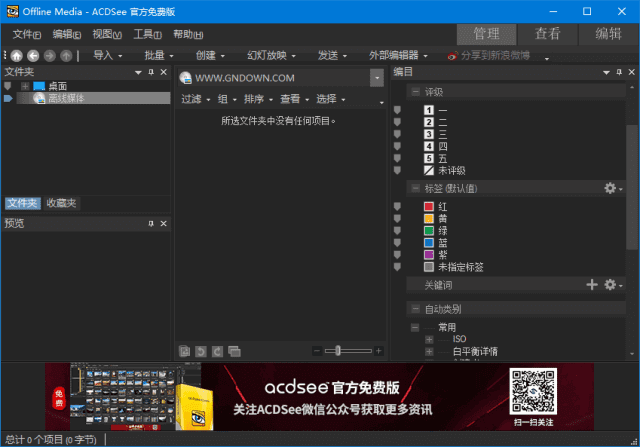The width and height of the screenshot is (640, 447).
Task: Expand the ISO category node
Action: (429, 339)
